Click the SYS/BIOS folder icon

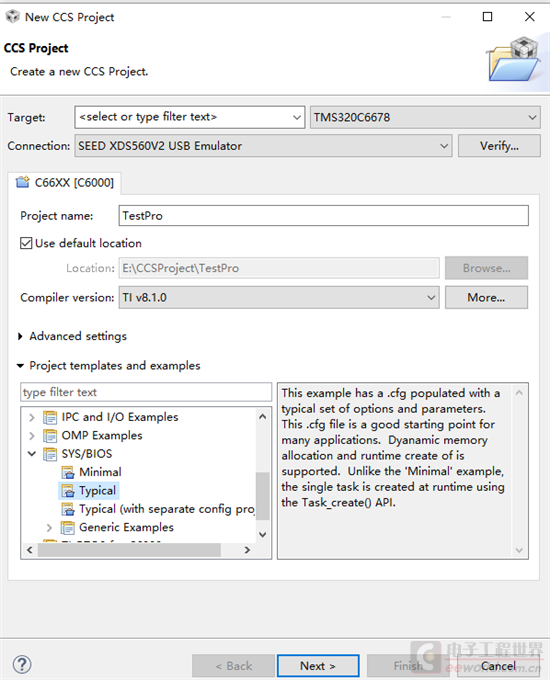point(50,454)
